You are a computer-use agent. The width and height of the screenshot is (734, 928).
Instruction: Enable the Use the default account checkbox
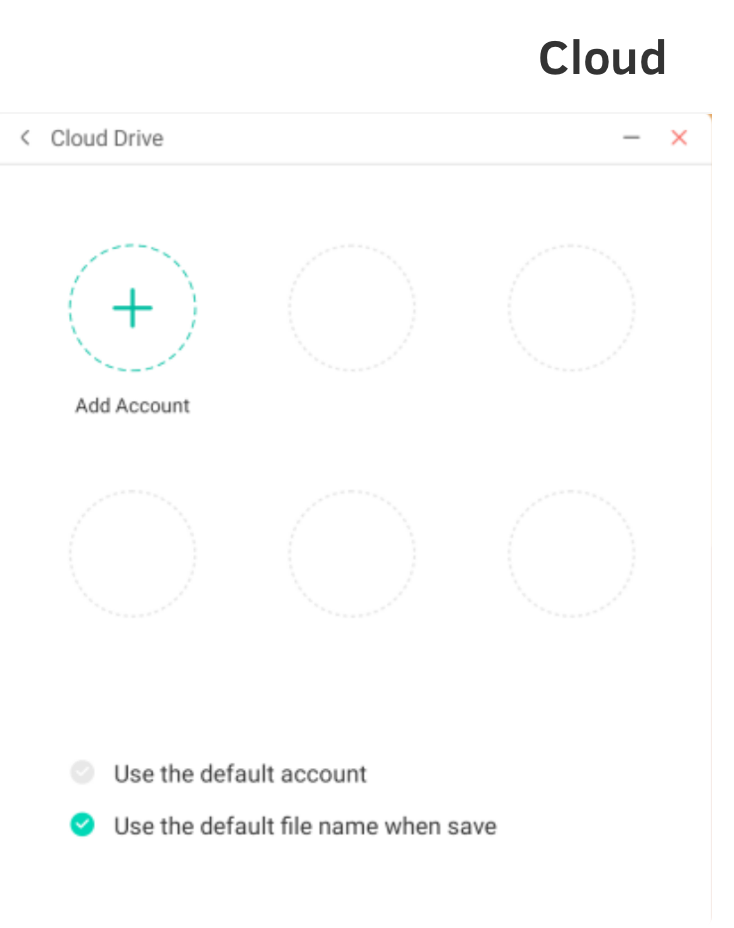pyautogui.click(x=83, y=773)
